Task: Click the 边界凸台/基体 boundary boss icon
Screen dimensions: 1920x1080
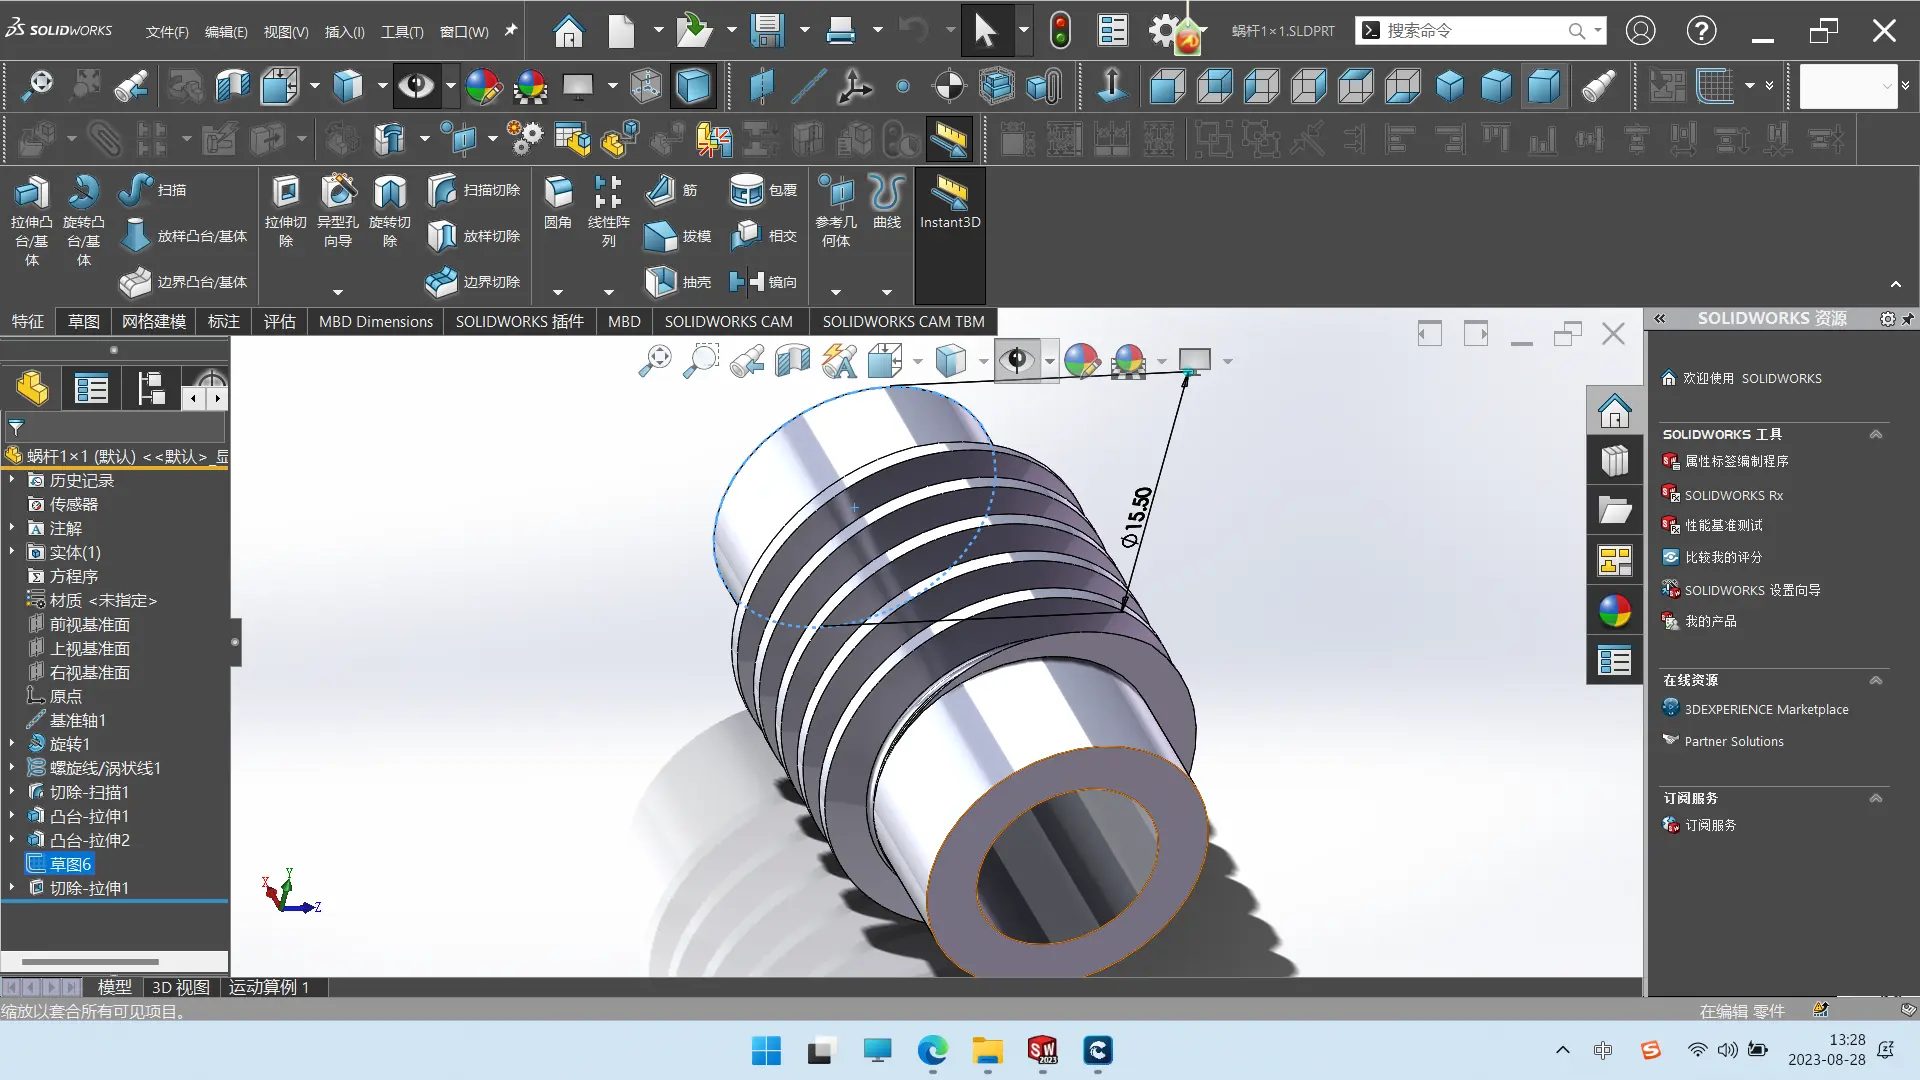Action: coord(136,282)
